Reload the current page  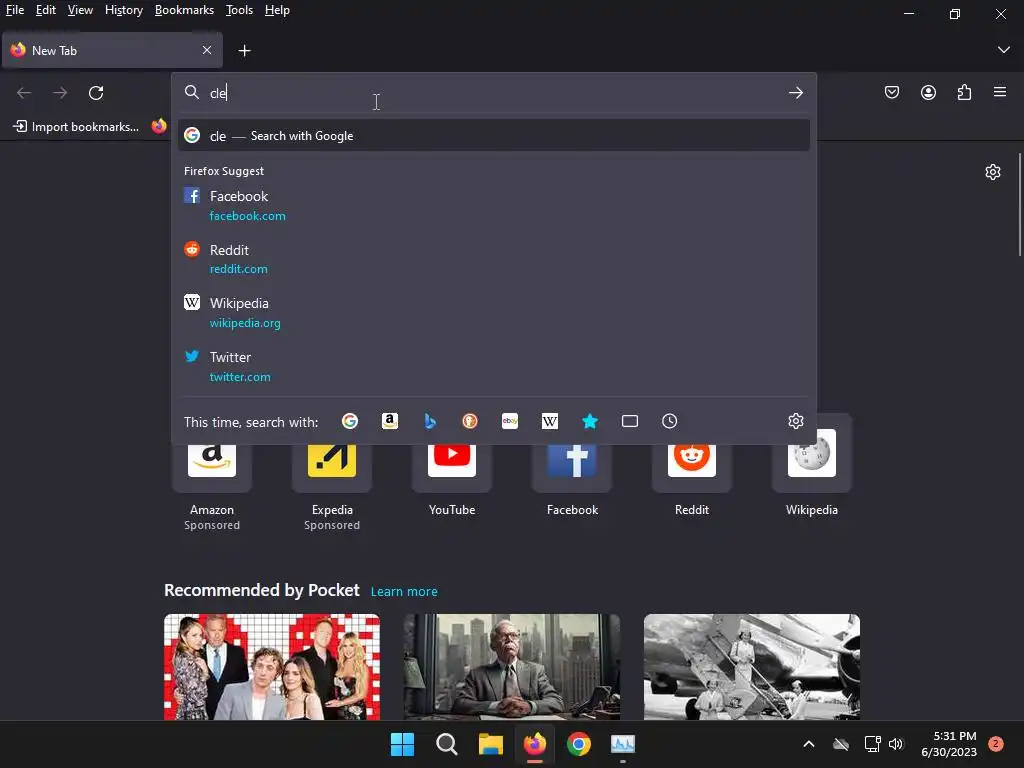(96, 93)
